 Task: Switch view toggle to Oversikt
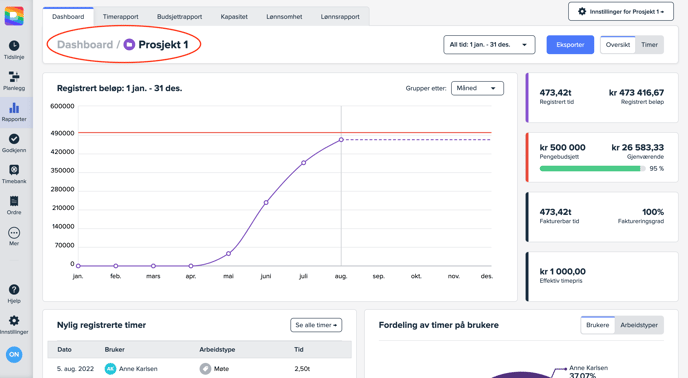coord(618,45)
